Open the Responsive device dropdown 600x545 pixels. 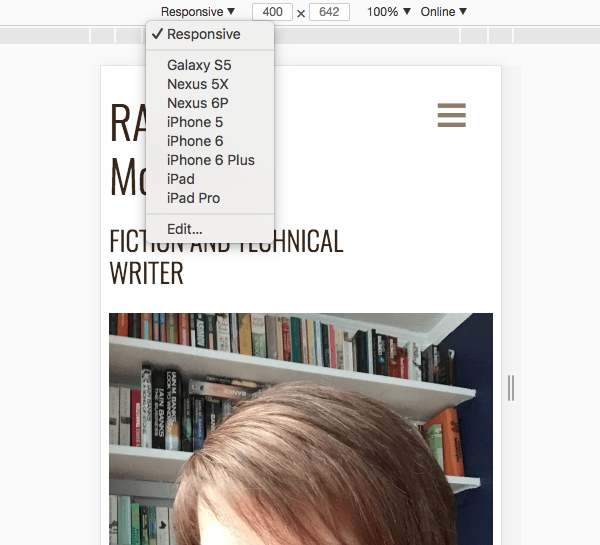(x=197, y=12)
